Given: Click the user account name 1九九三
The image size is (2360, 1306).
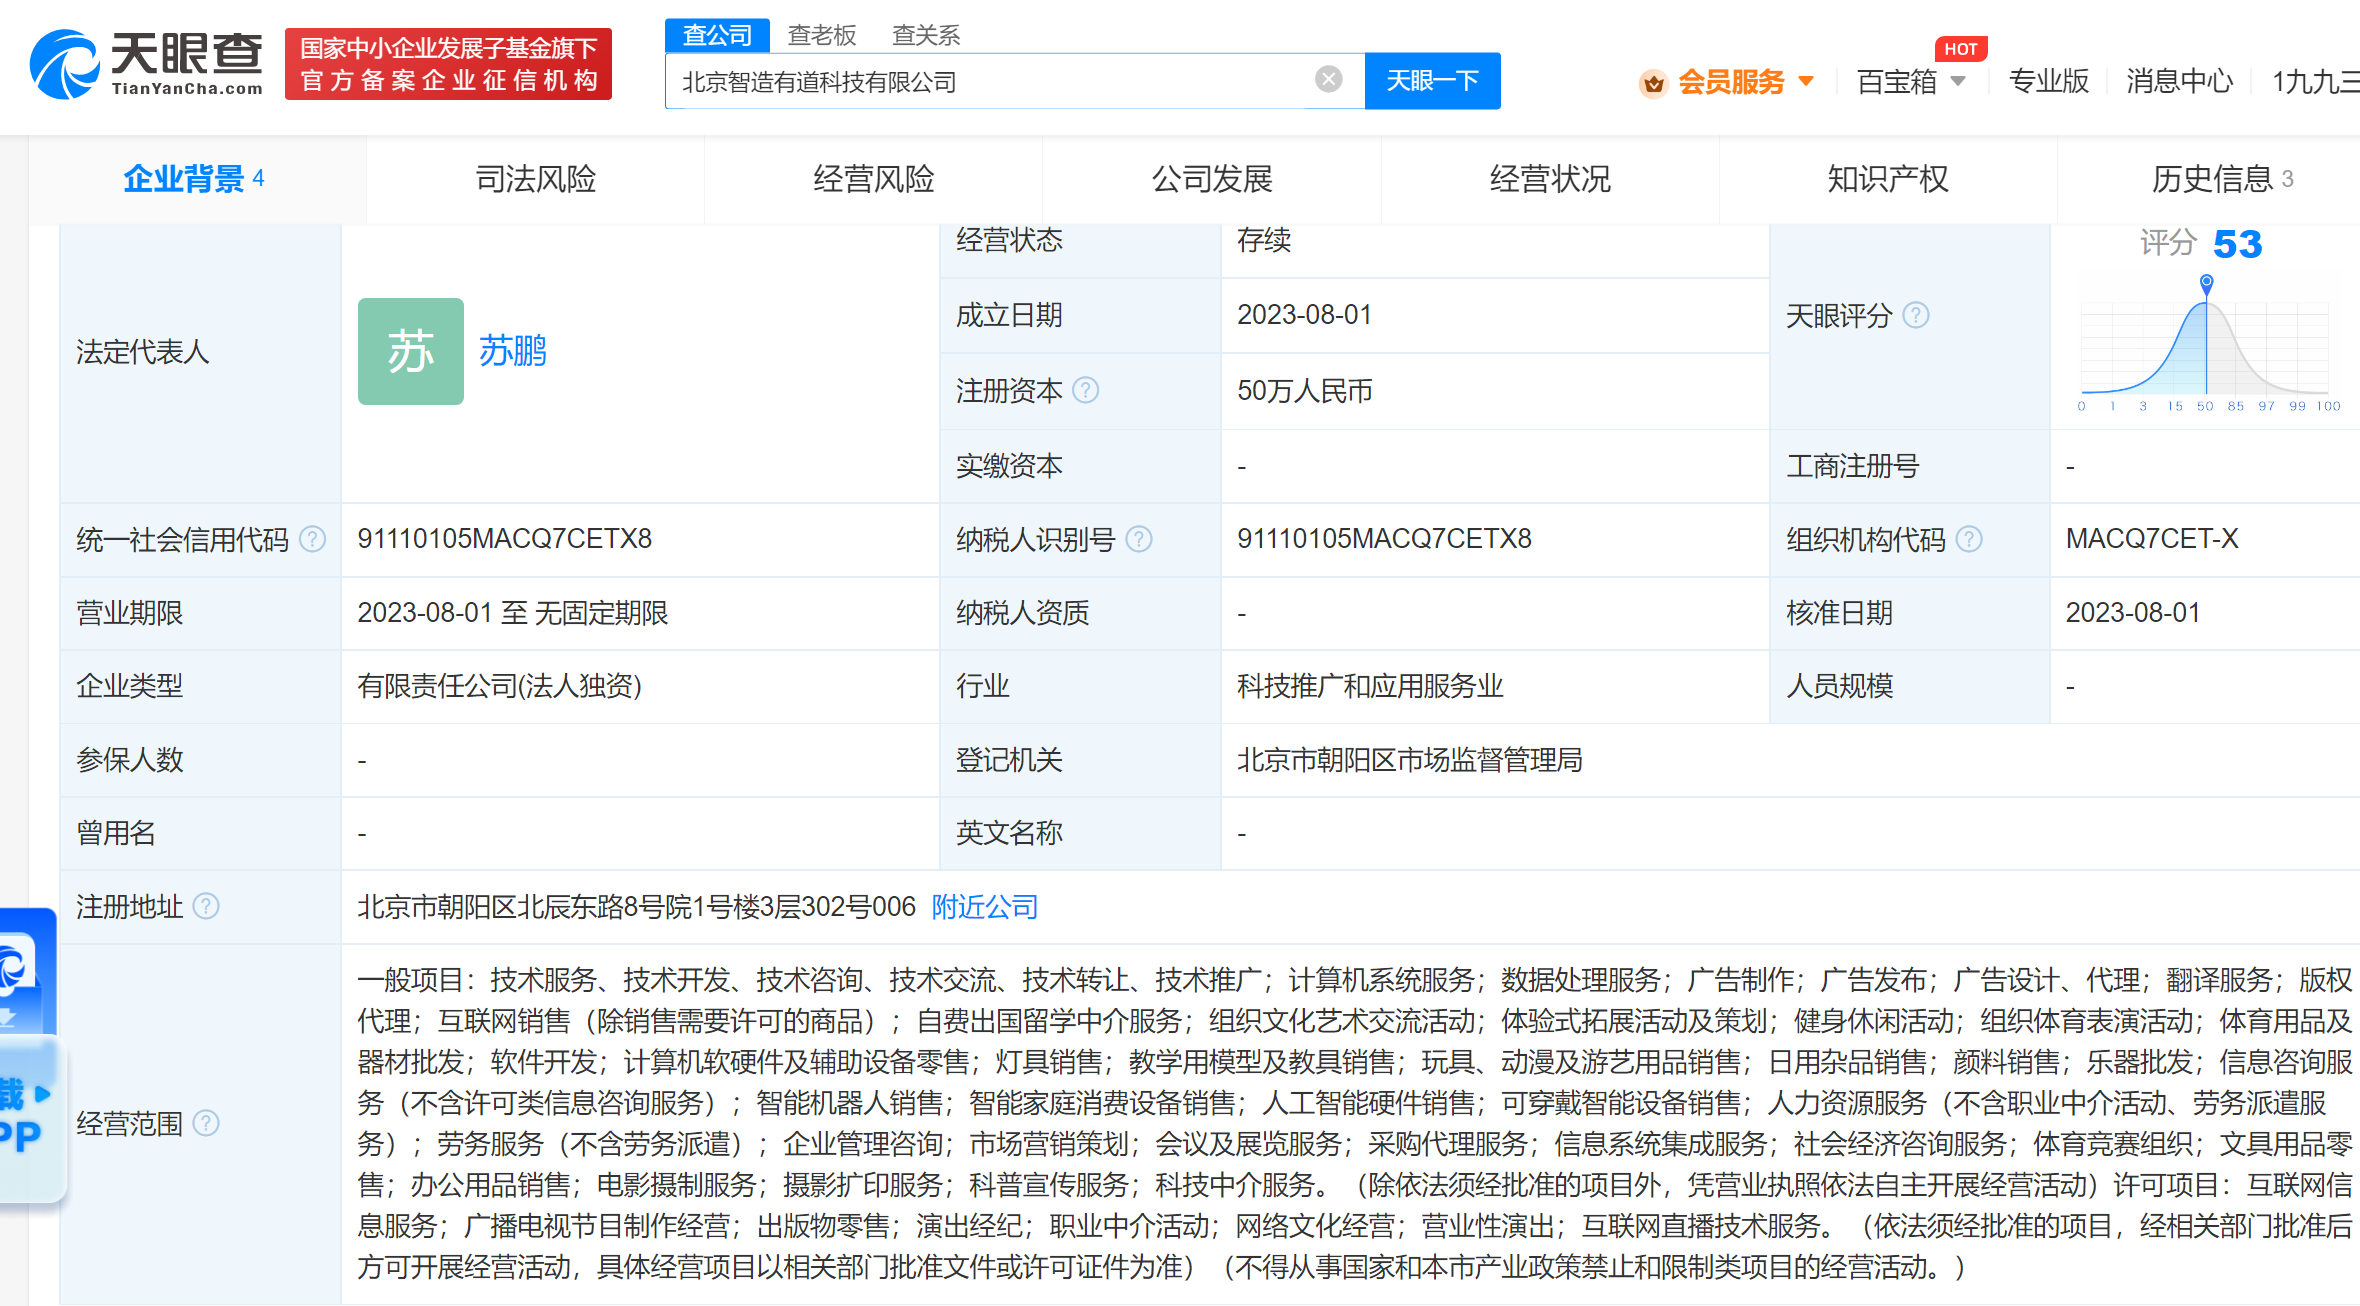Looking at the screenshot, I should [2315, 81].
